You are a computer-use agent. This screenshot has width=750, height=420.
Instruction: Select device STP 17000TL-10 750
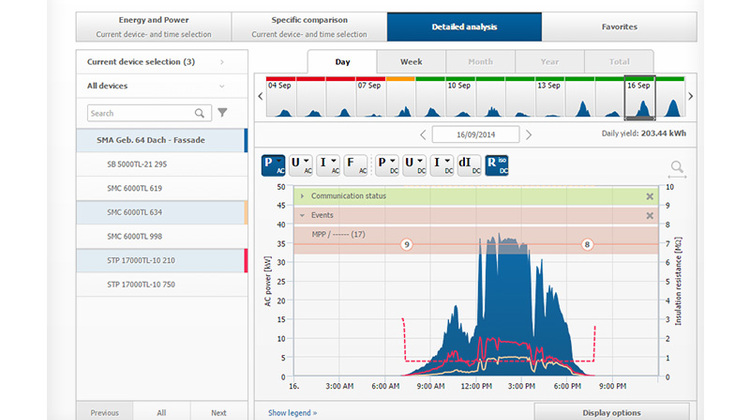click(x=162, y=284)
